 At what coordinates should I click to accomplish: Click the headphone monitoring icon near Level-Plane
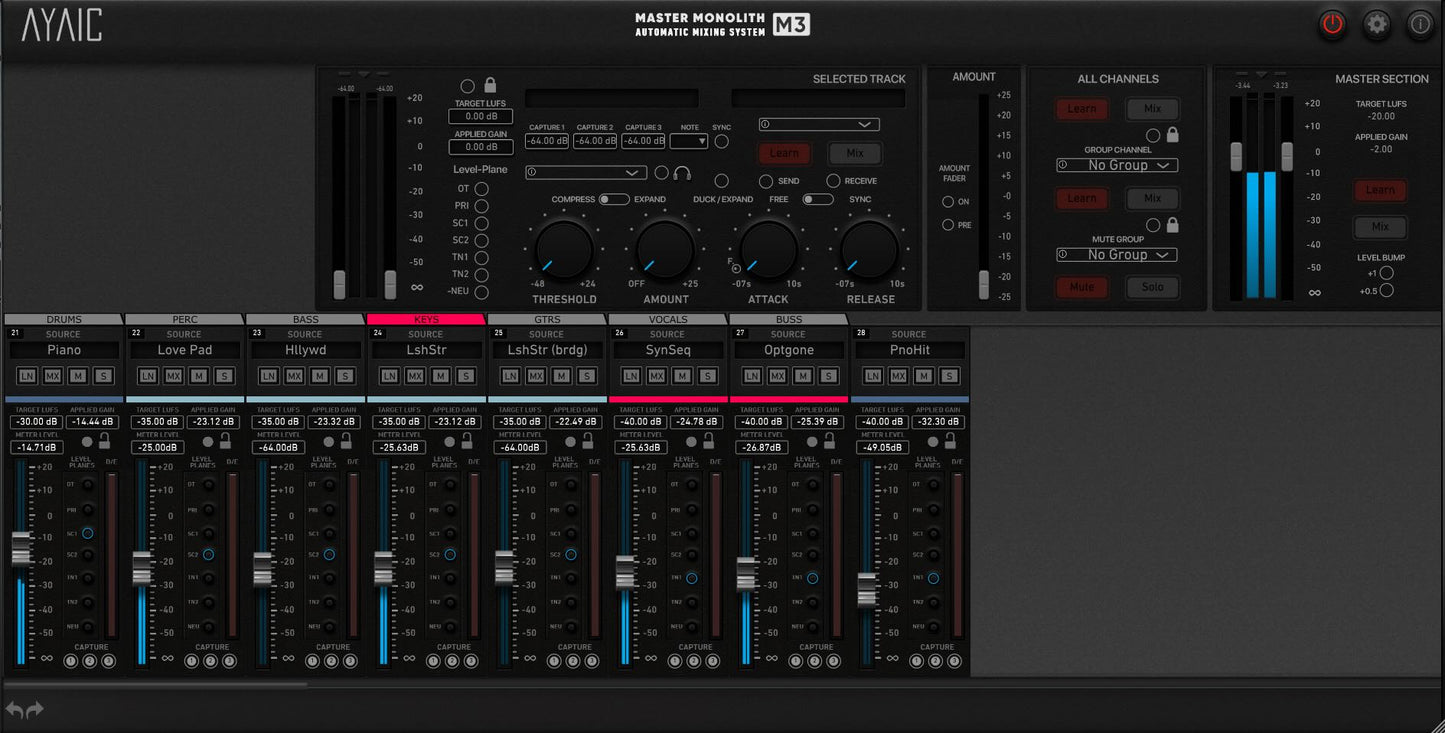682,173
